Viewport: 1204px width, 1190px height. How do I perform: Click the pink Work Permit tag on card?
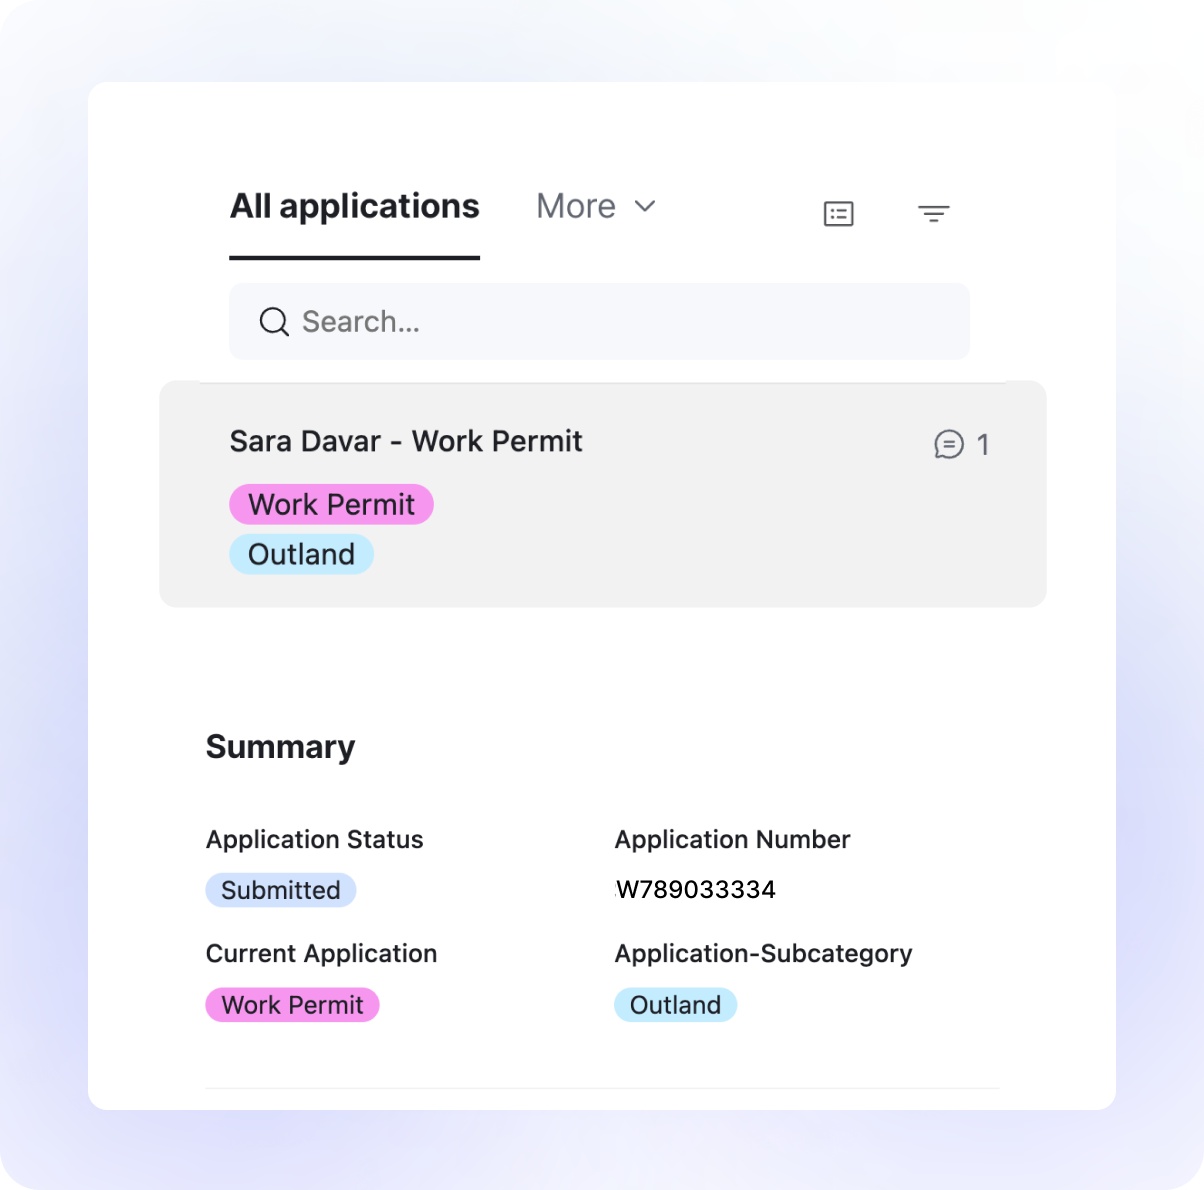pos(331,504)
